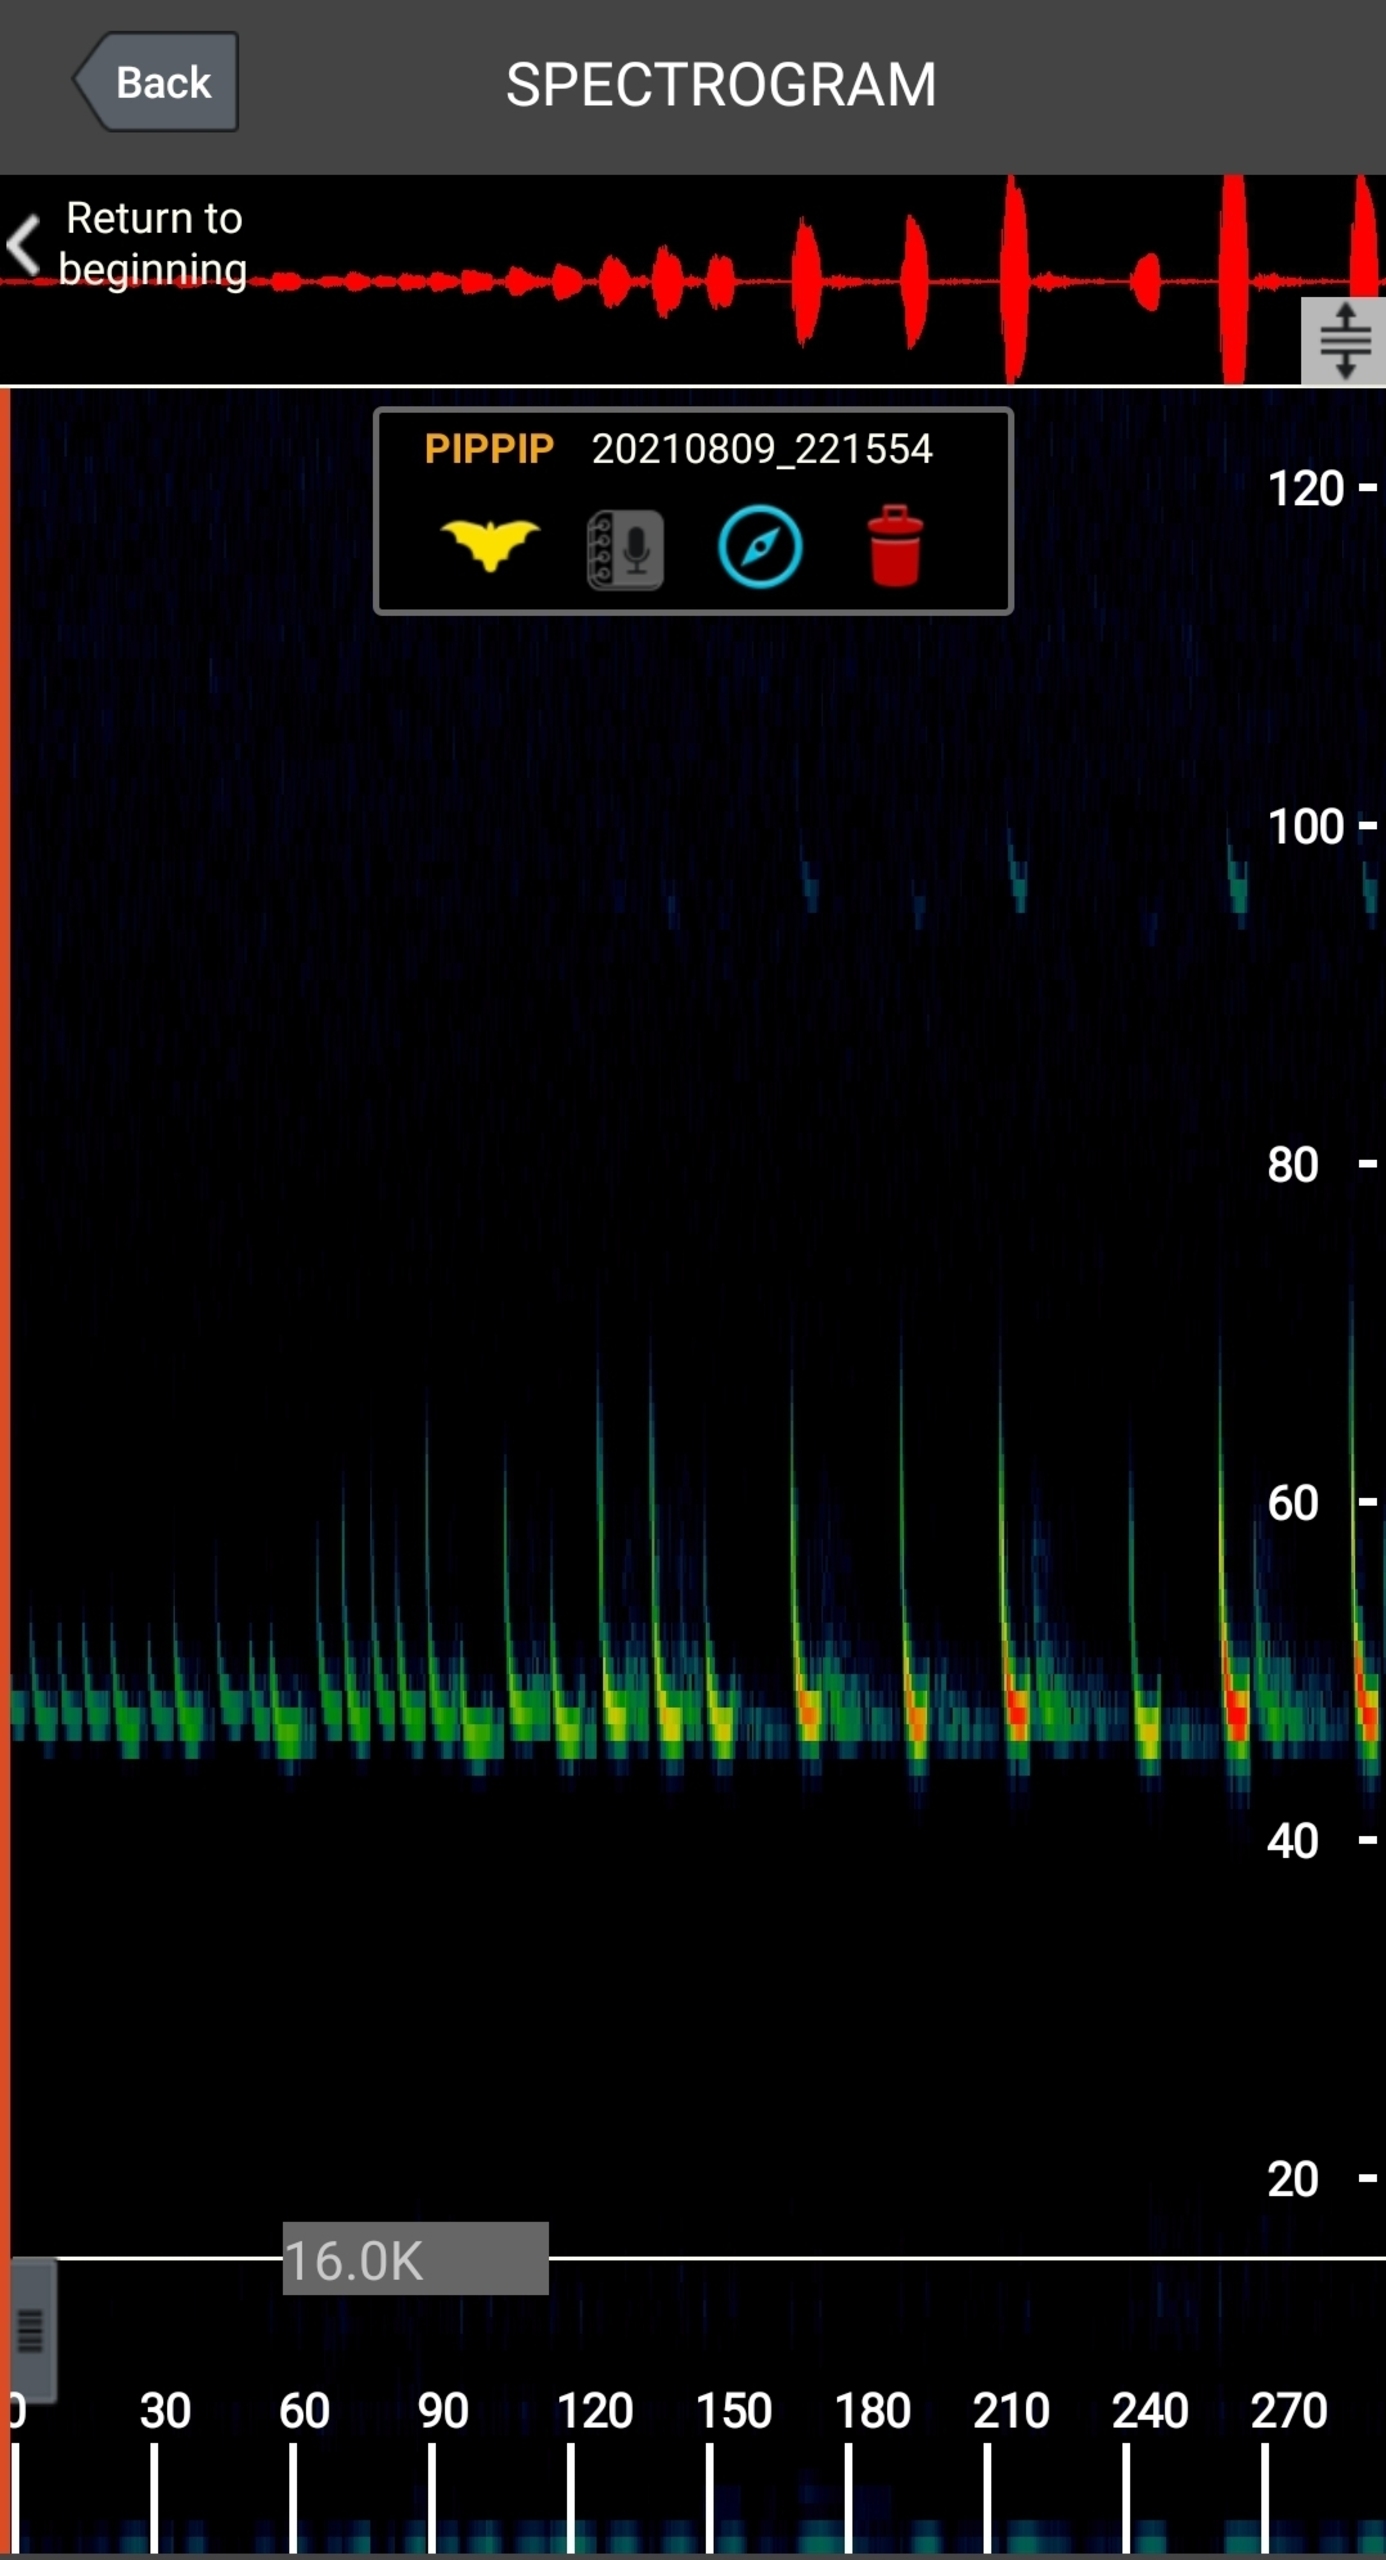The width and height of the screenshot is (1386, 2560).
Task: Click the 30 ms time axis marker
Action: coord(165,2411)
